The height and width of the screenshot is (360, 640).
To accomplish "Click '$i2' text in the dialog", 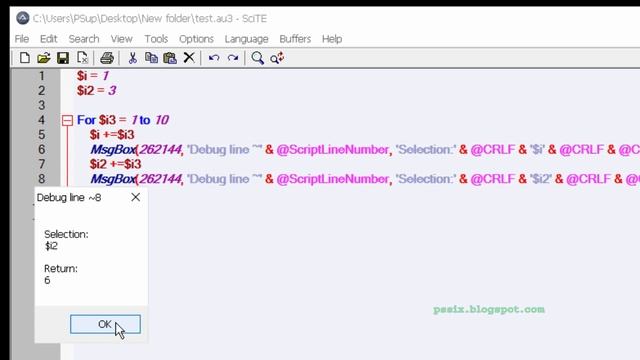I will point(51,246).
